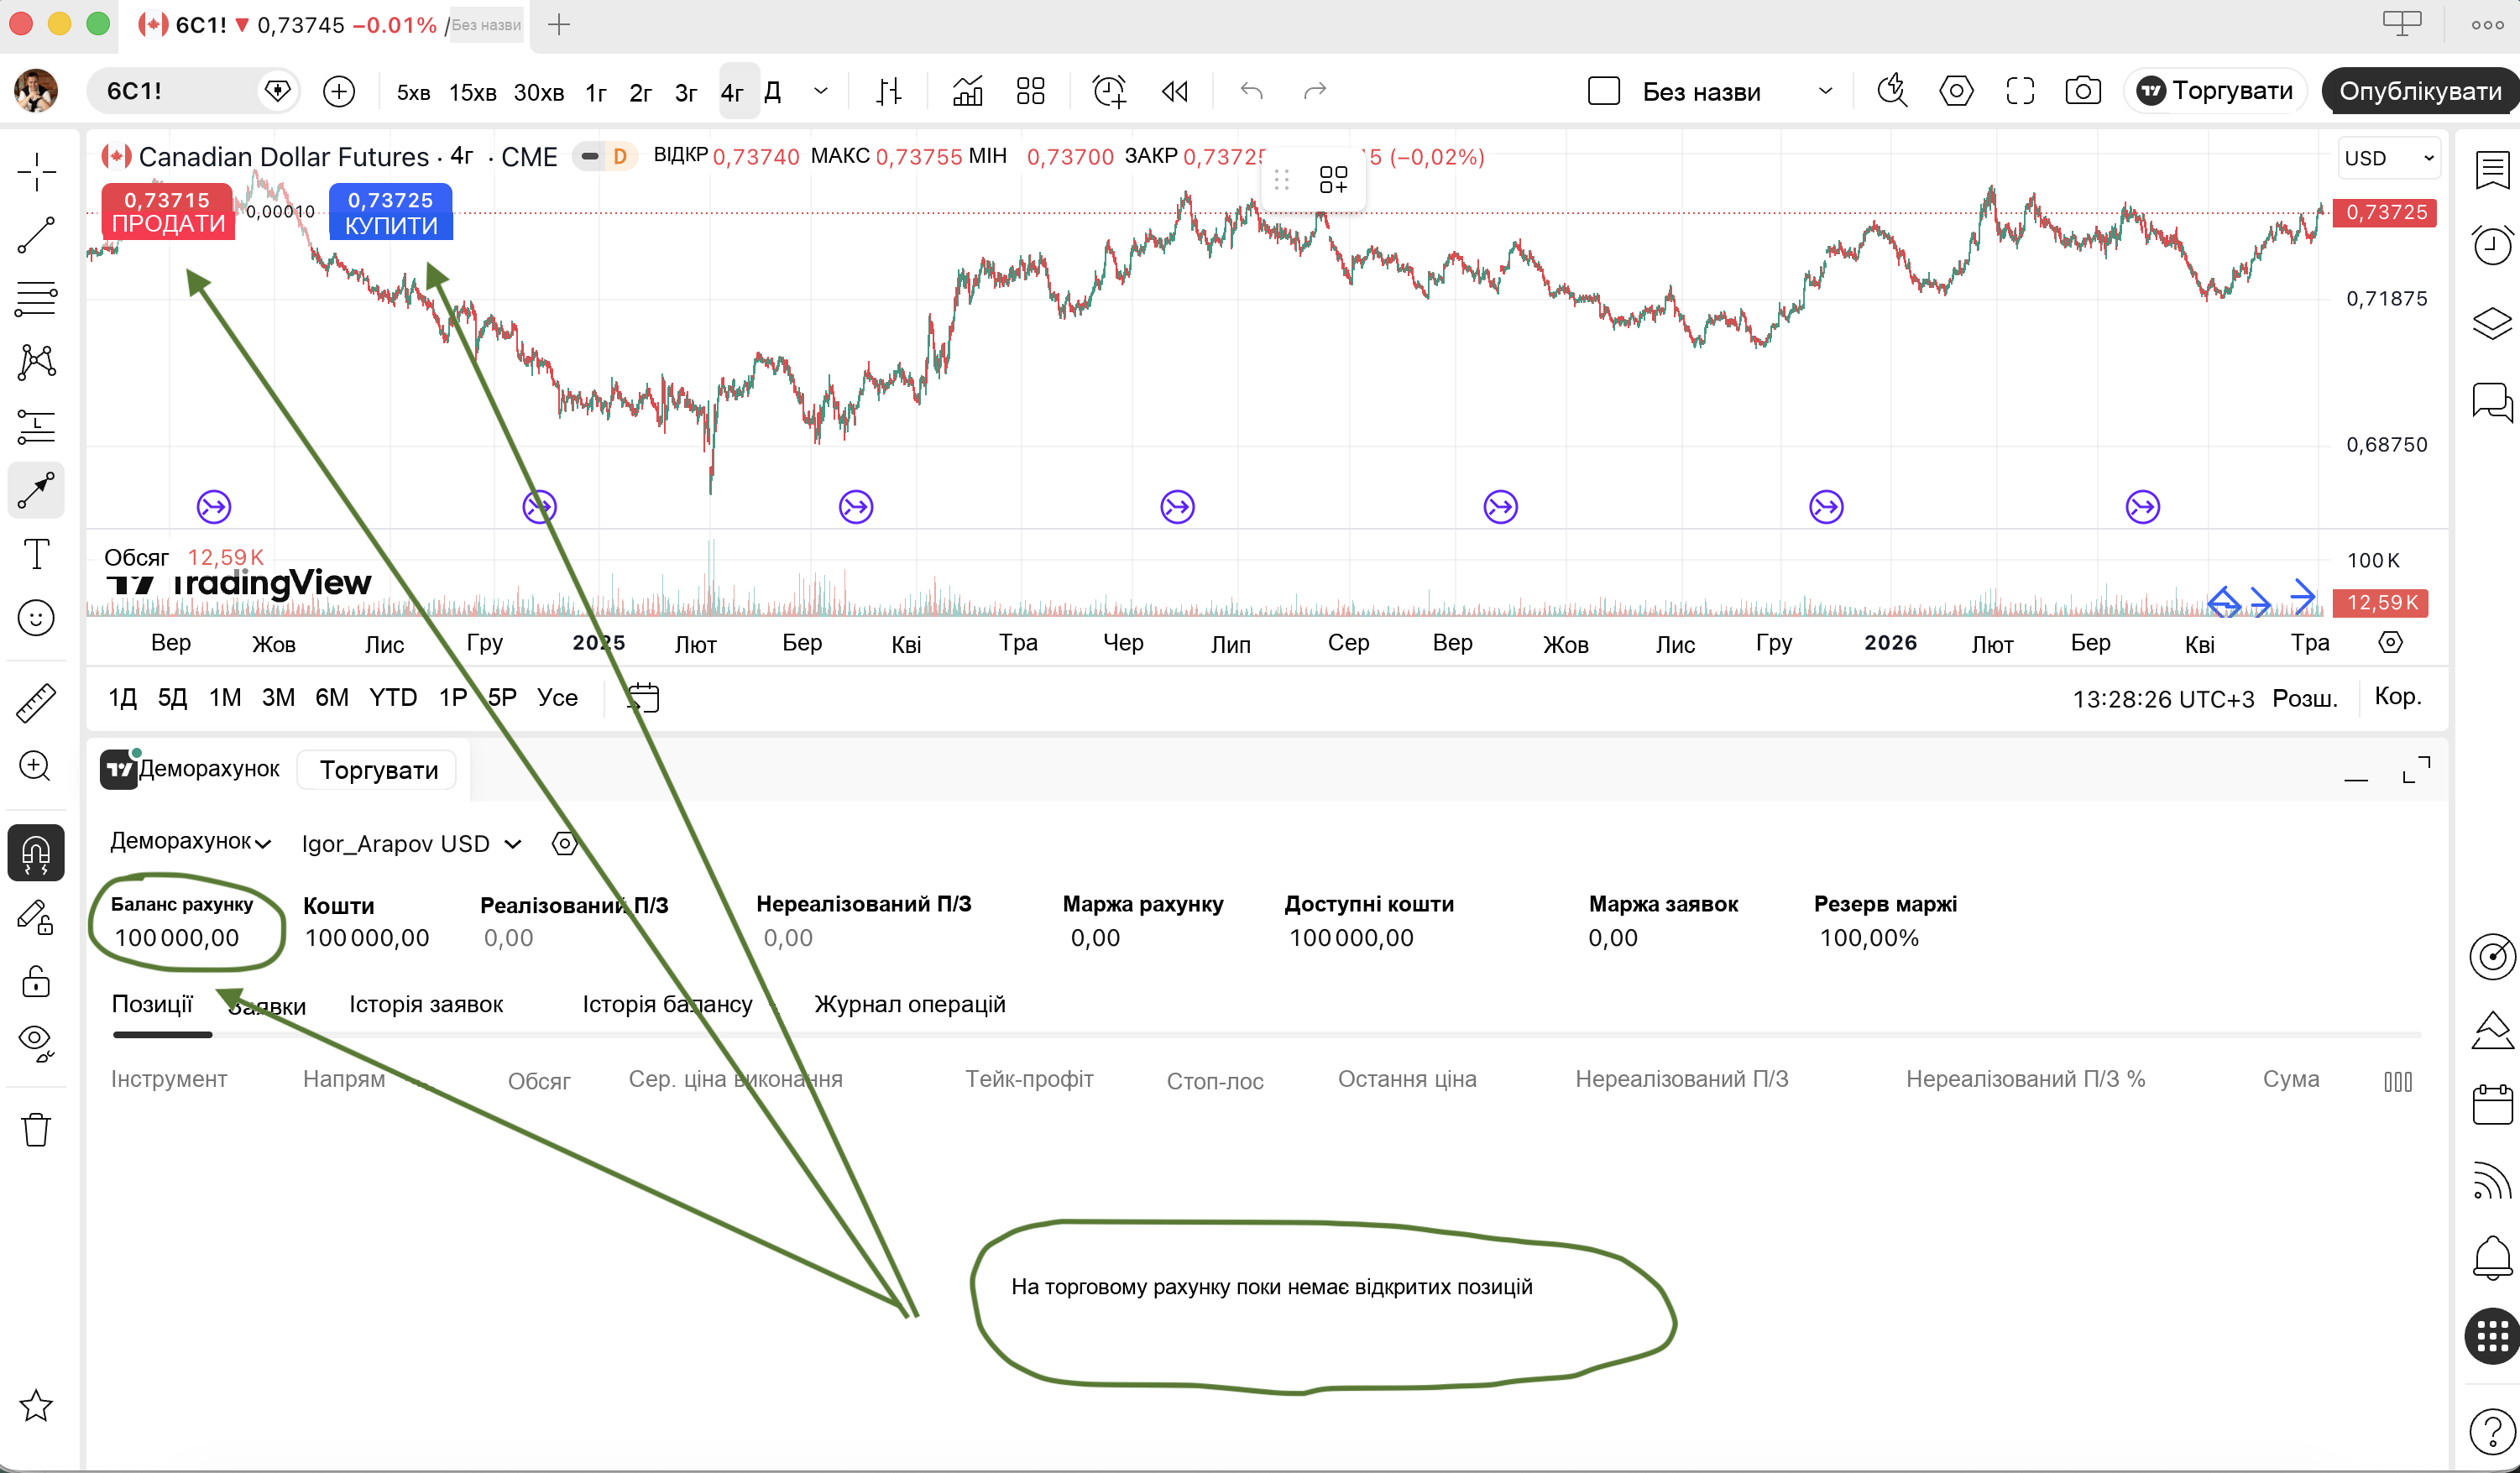Click Торгувати in the trading panel
2520x1473 pixels.
[378, 770]
